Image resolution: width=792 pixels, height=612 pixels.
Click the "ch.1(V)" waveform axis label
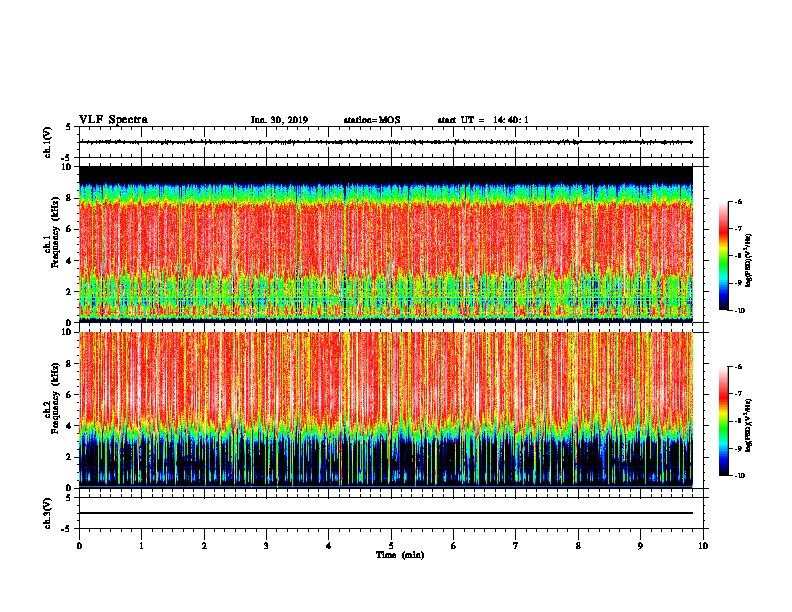click(x=47, y=142)
